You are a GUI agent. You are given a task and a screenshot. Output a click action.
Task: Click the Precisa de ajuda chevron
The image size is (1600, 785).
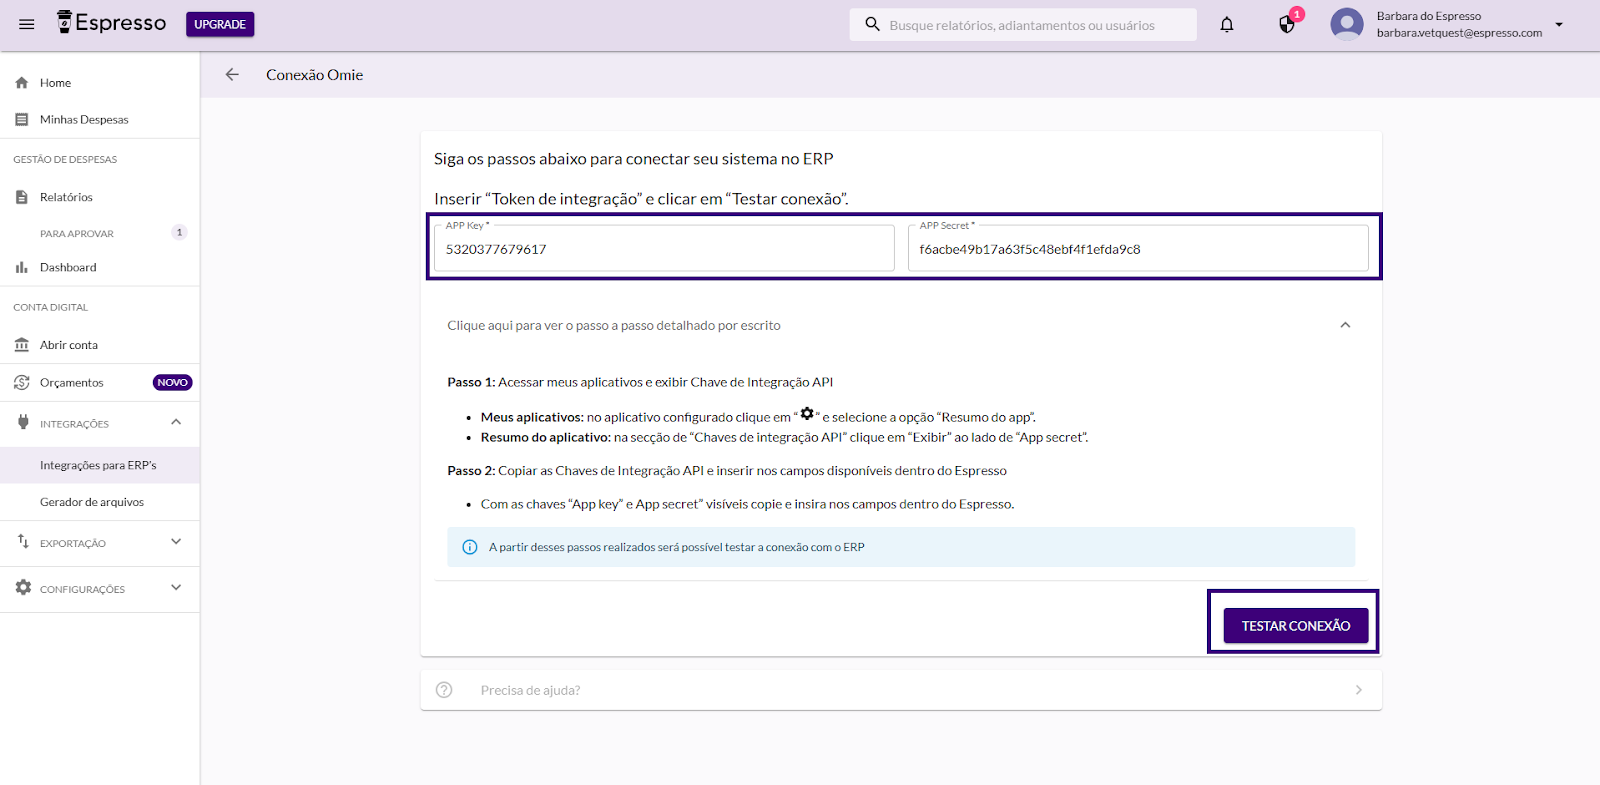[x=1358, y=690]
